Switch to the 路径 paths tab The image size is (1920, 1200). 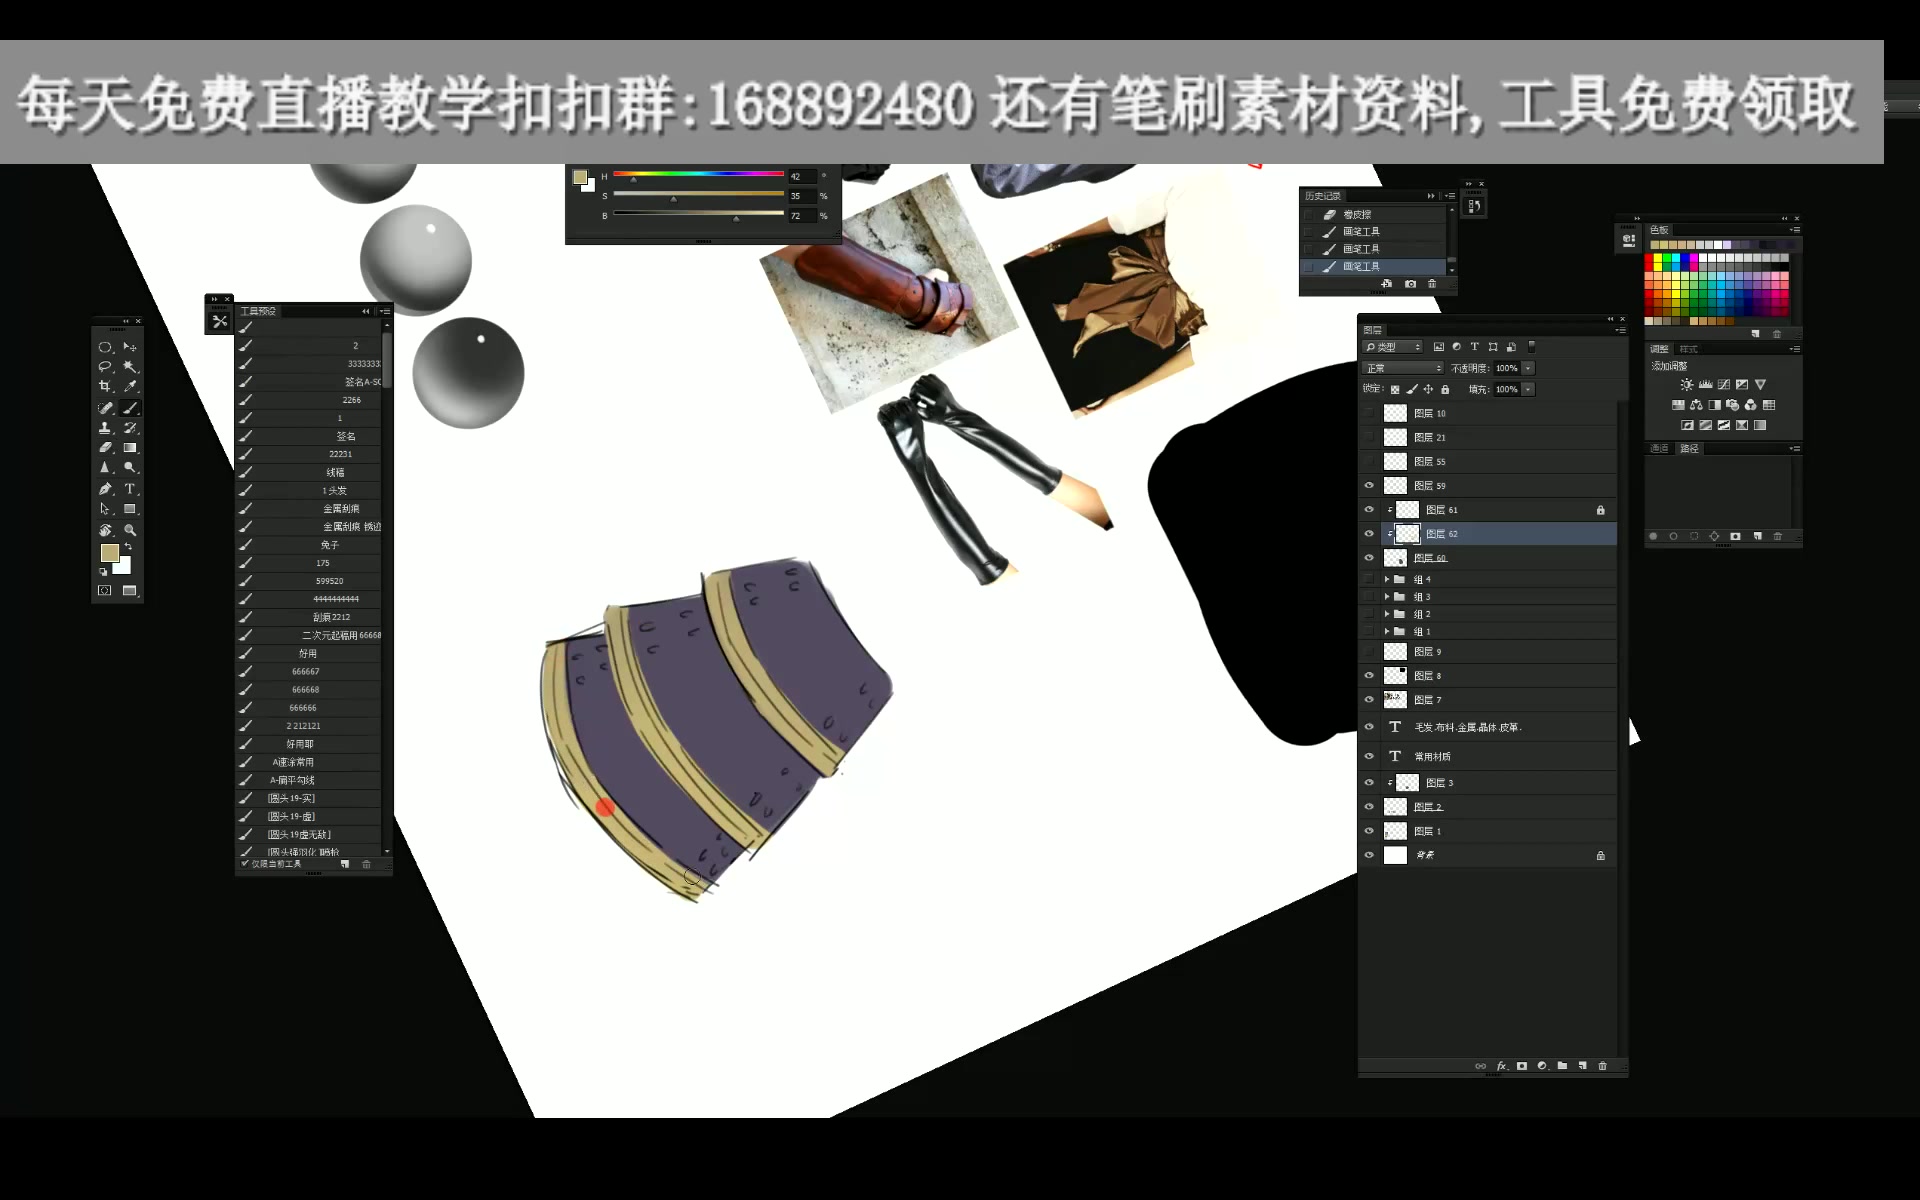coord(1689,449)
